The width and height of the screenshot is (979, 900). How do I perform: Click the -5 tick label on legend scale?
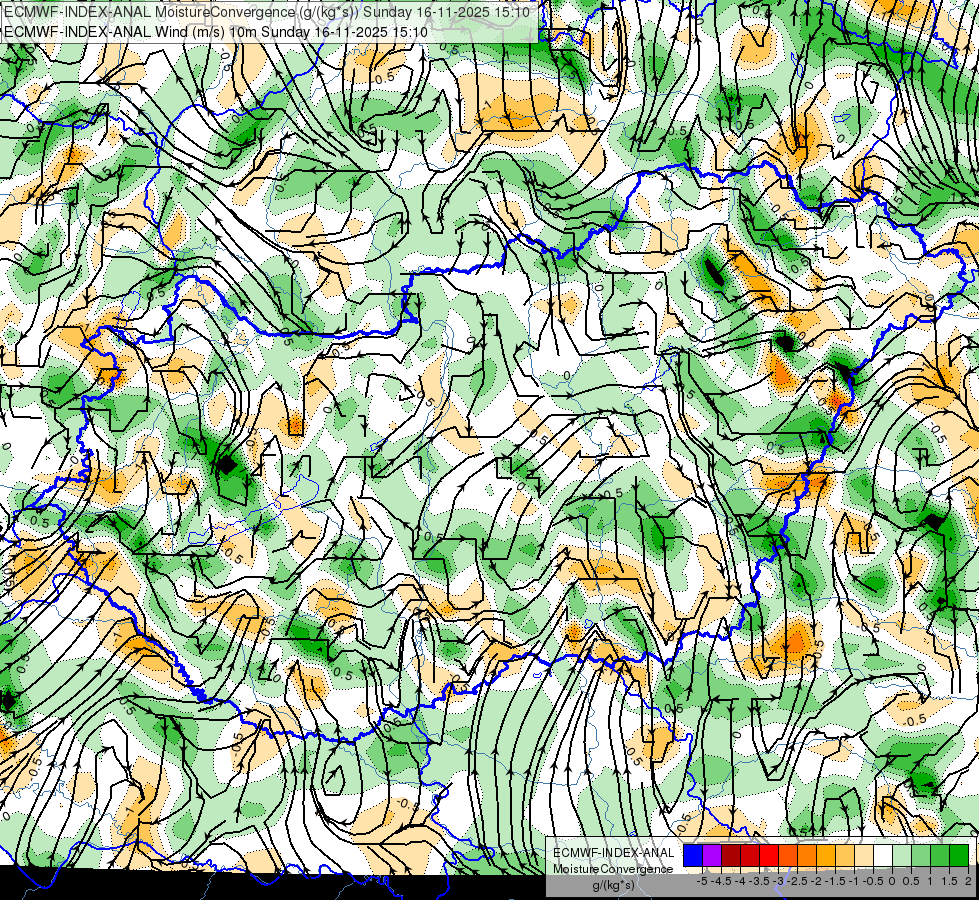point(702,881)
